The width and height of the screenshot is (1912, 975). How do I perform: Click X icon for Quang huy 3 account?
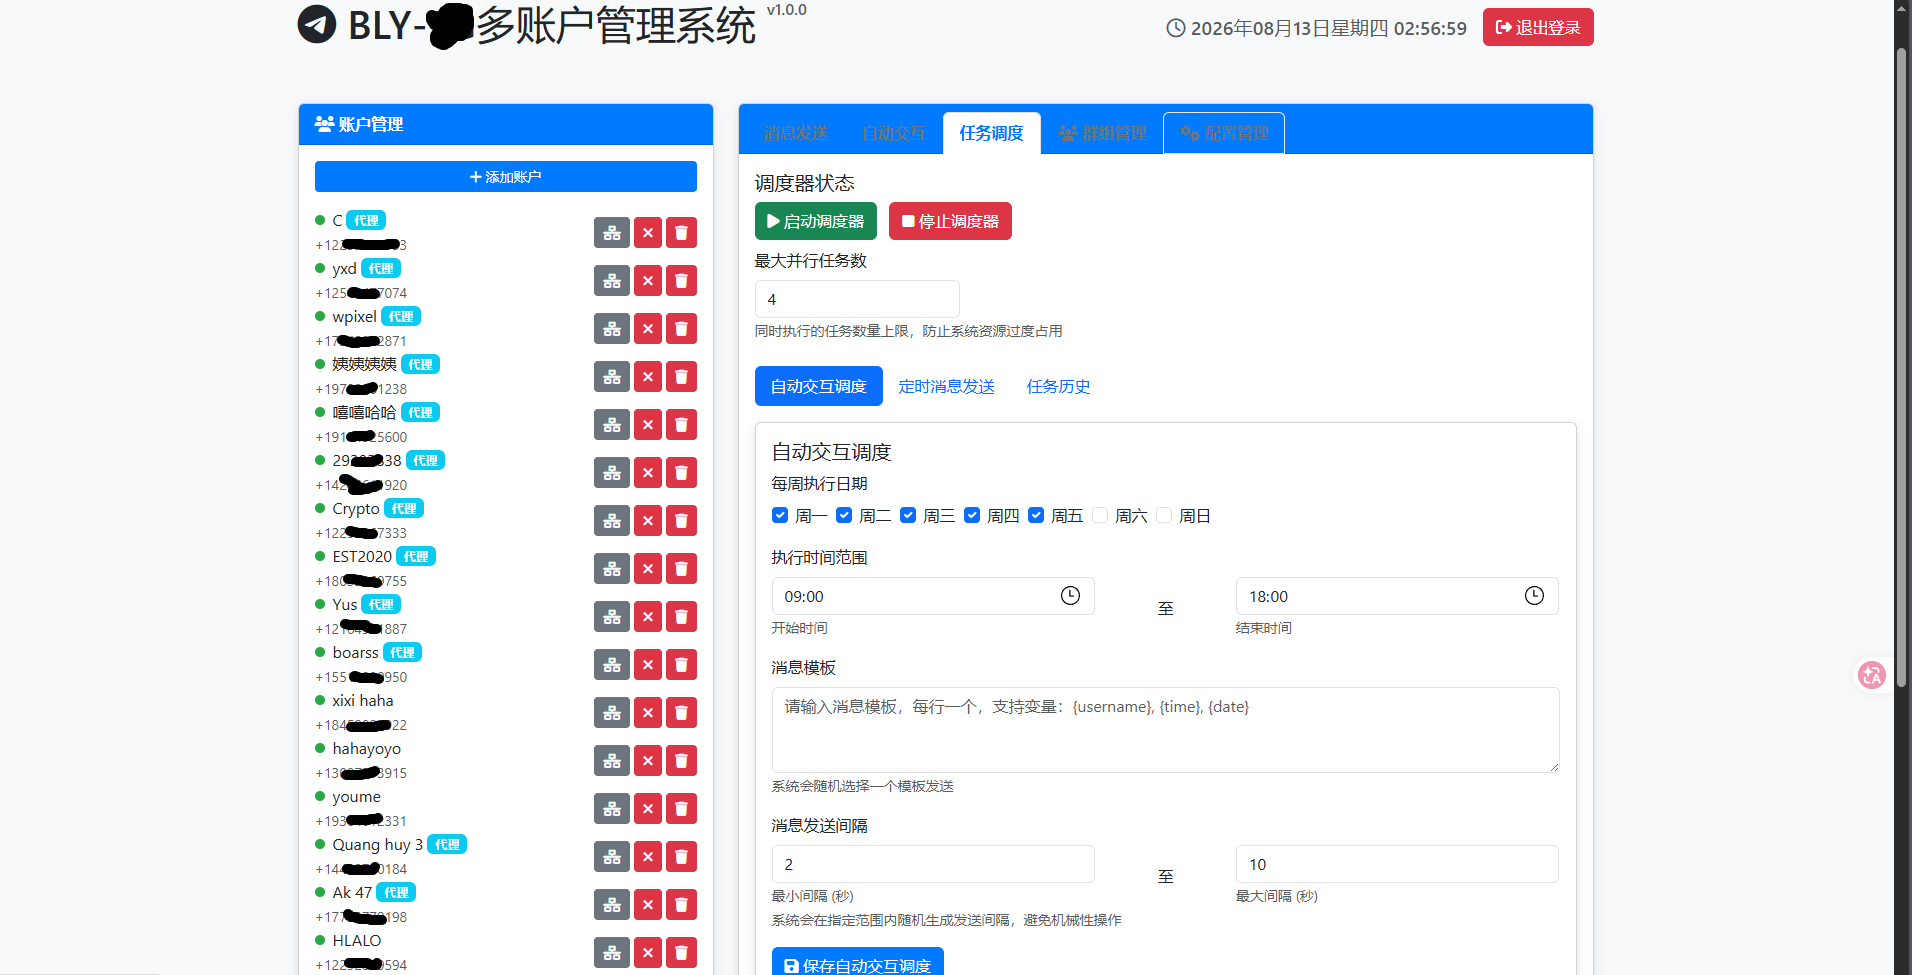coord(648,857)
